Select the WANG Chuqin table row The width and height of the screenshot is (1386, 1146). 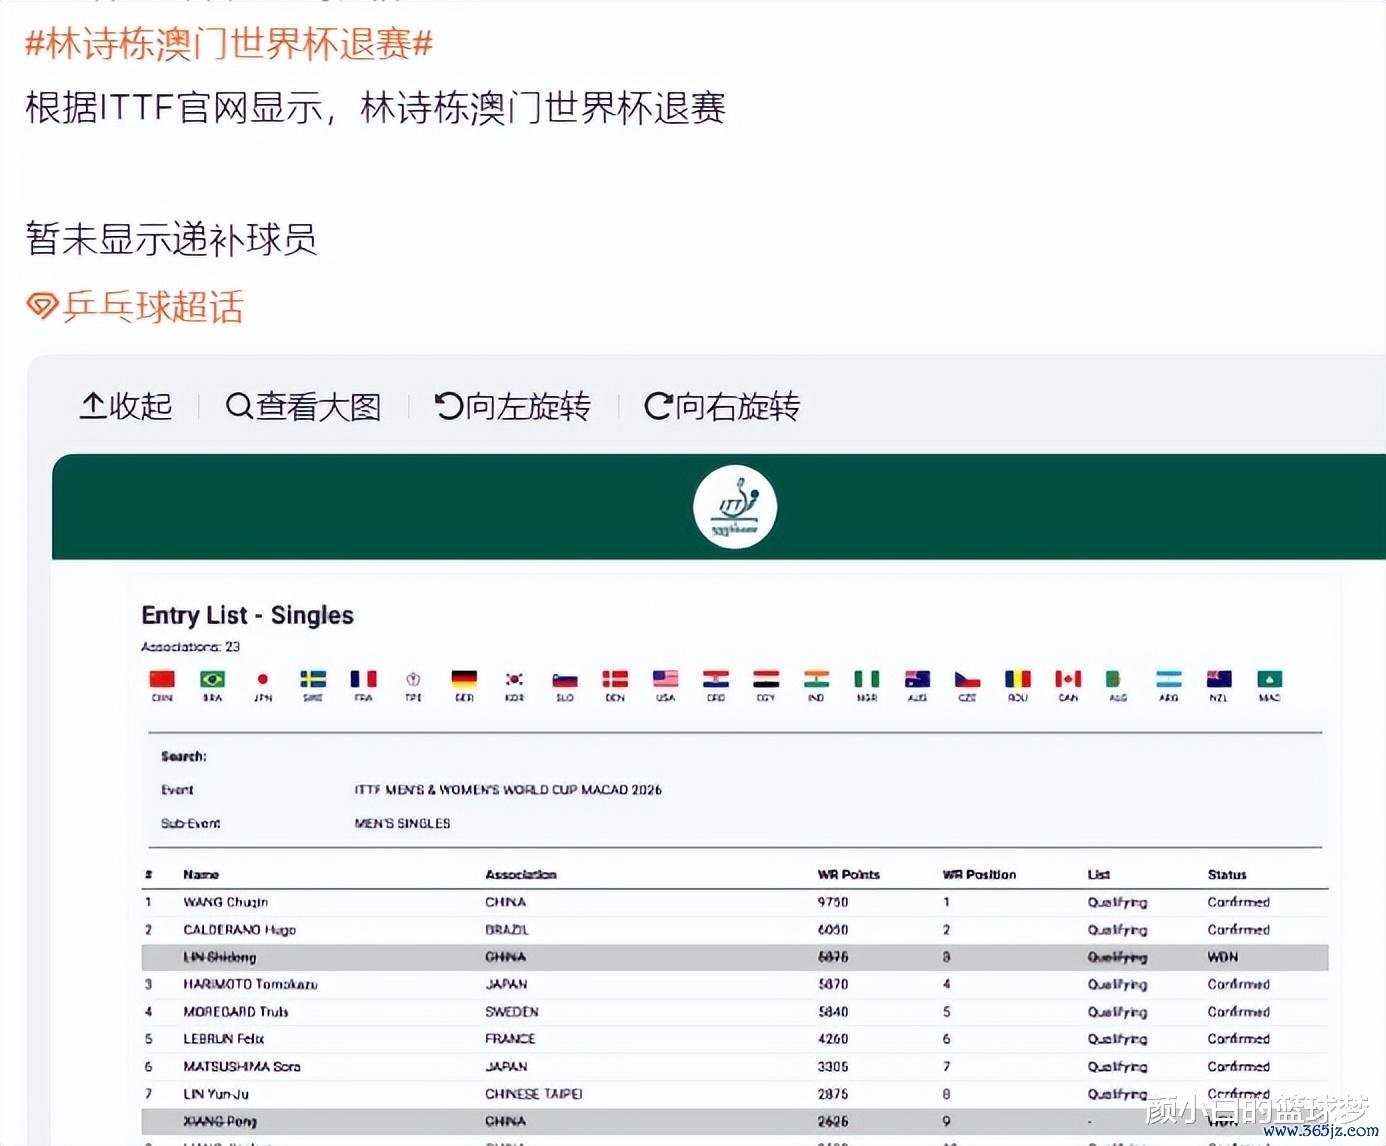pos(734,902)
